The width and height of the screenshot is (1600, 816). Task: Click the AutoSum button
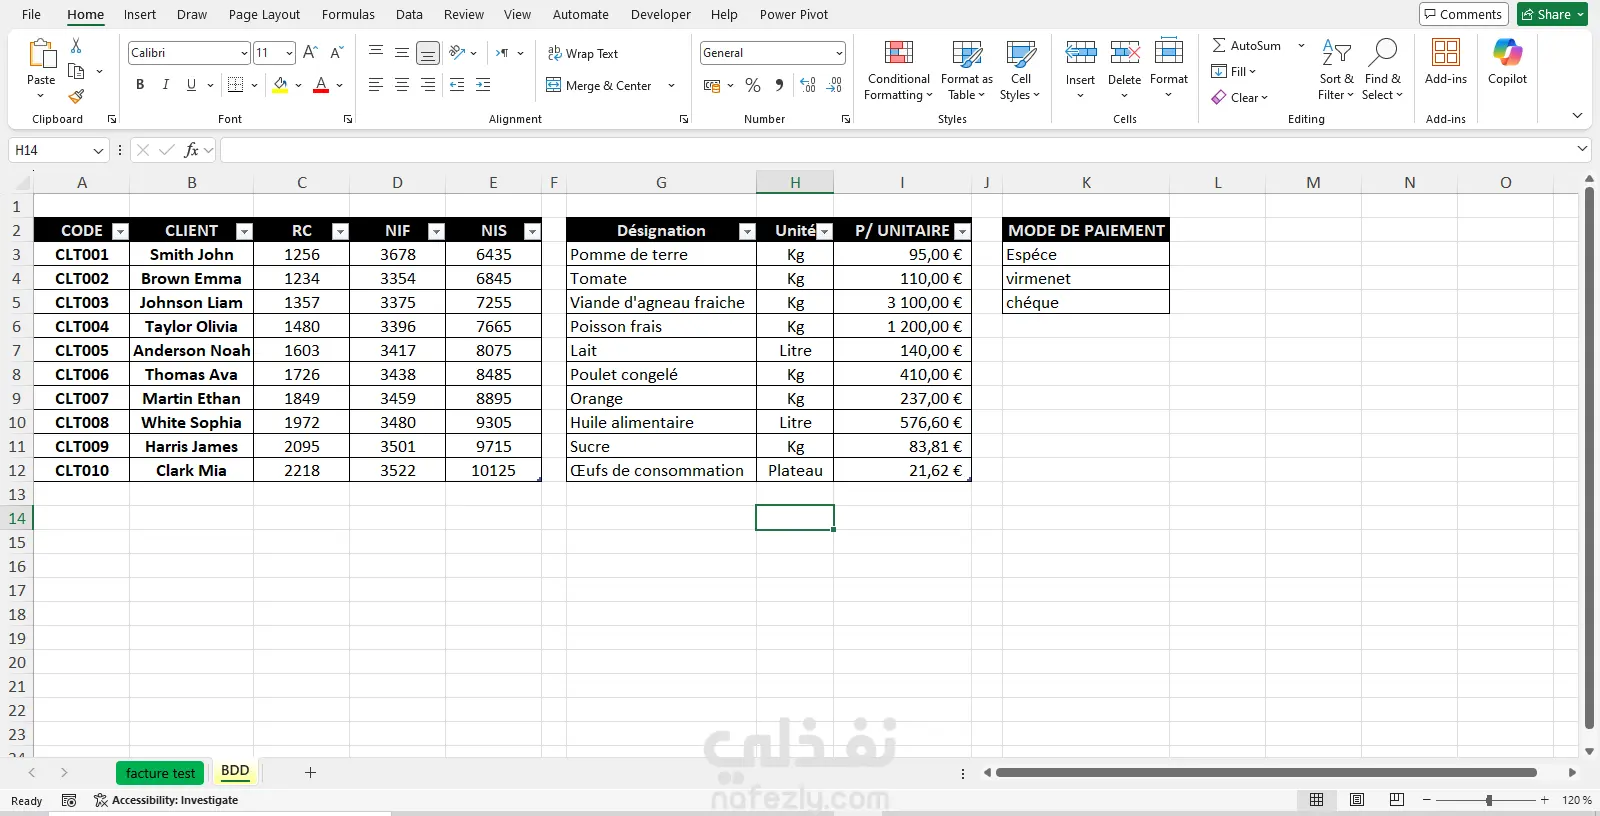pyautogui.click(x=1247, y=45)
